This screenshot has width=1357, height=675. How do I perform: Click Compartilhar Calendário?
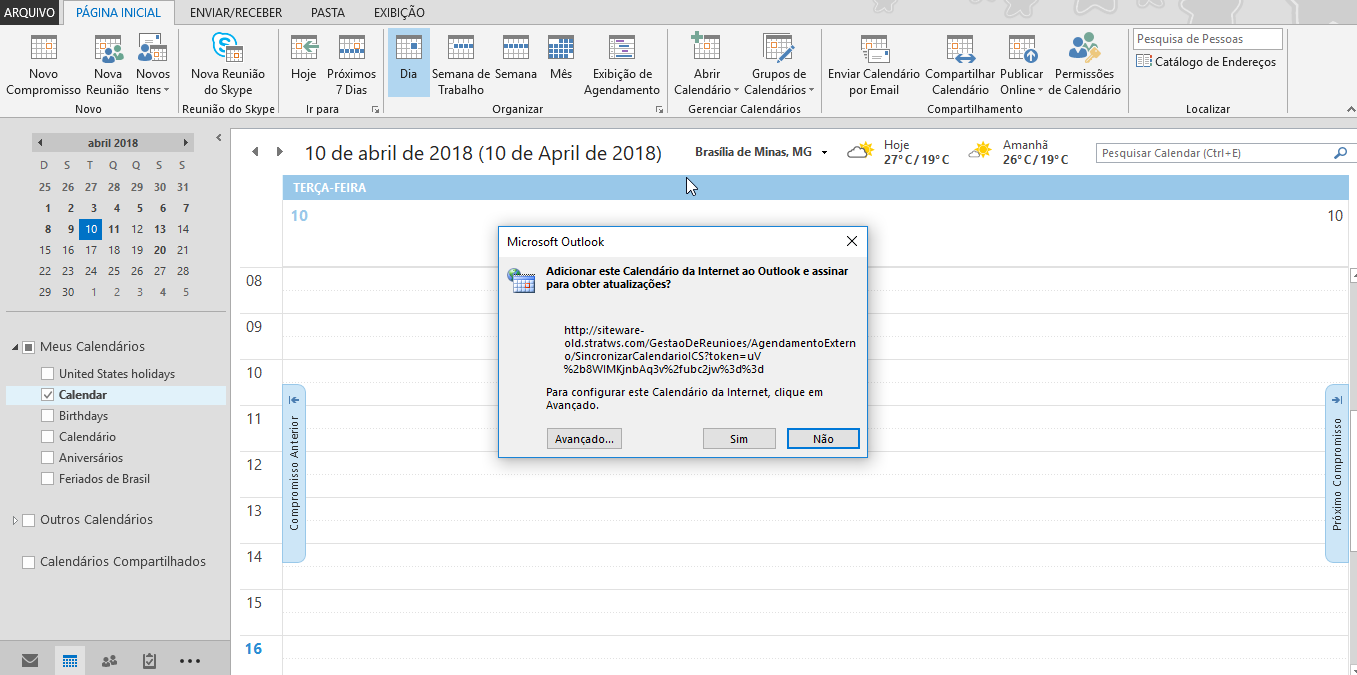960,65
